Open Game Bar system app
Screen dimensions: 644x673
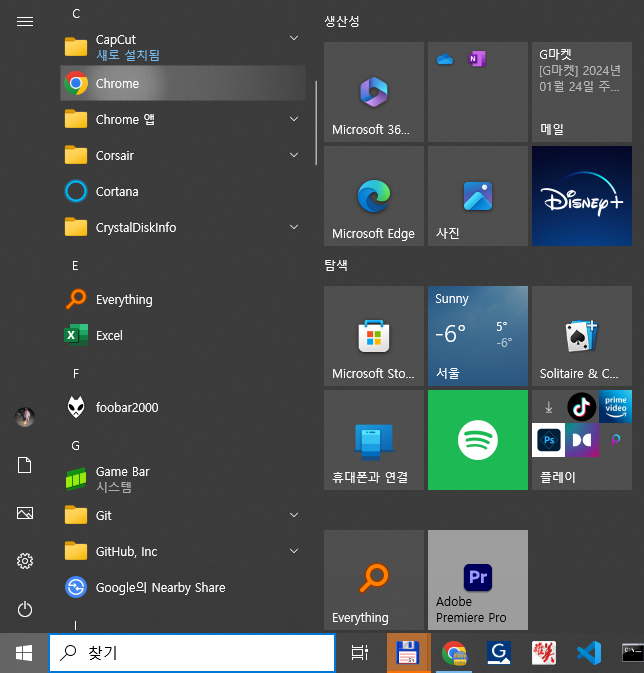point(183,479)
